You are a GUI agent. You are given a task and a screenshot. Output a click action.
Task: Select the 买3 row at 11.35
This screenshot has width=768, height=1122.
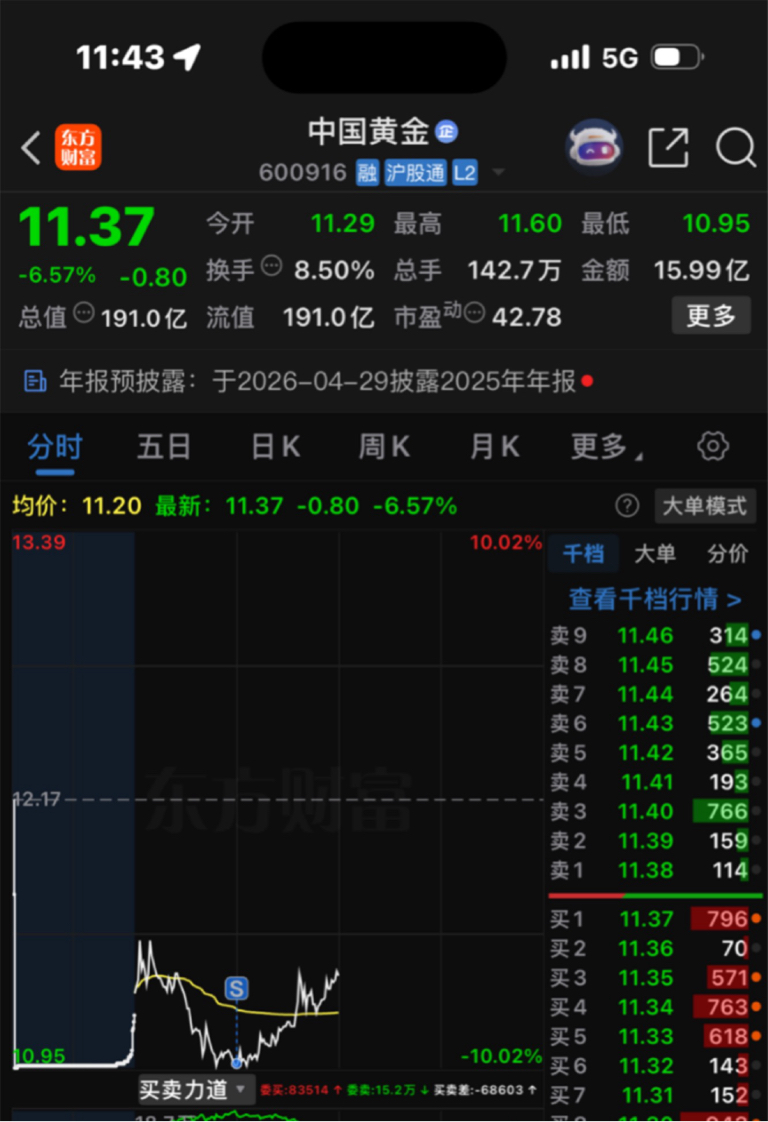(655, 977)
